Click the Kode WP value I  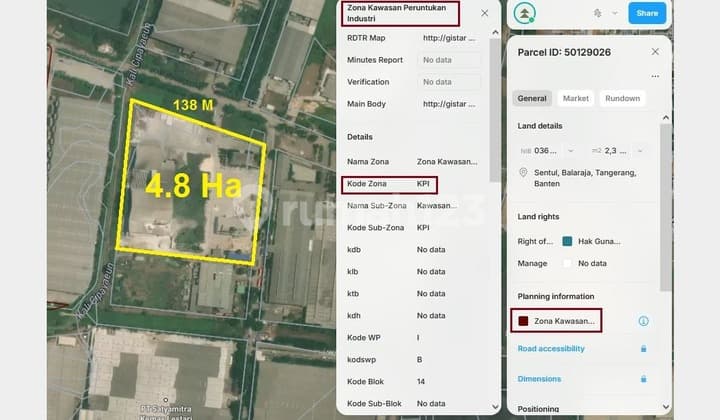click(x=418, y=337)
